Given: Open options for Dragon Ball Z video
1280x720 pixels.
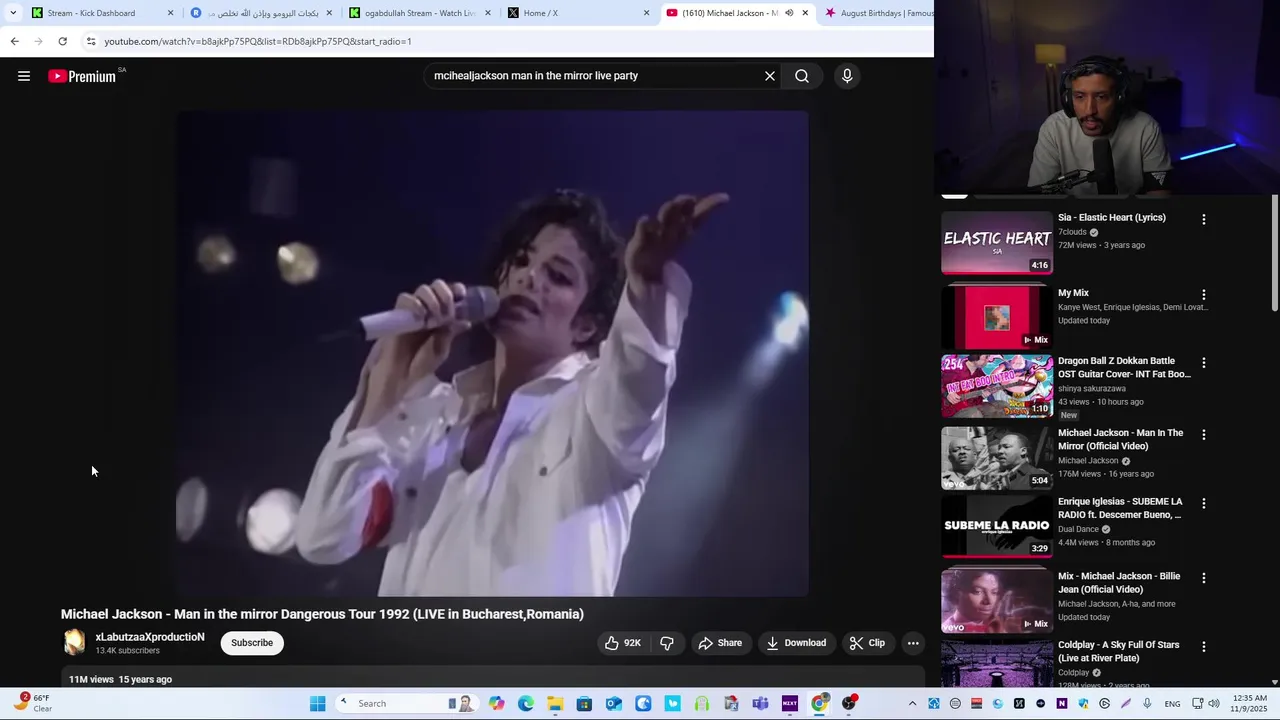Looking at the screenshot, I should coord(1204,363).
